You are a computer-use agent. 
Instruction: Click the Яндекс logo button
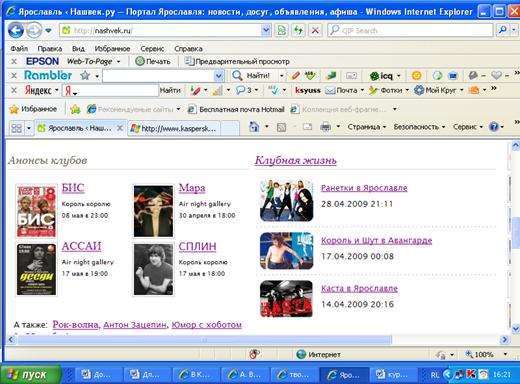[38, 90]
